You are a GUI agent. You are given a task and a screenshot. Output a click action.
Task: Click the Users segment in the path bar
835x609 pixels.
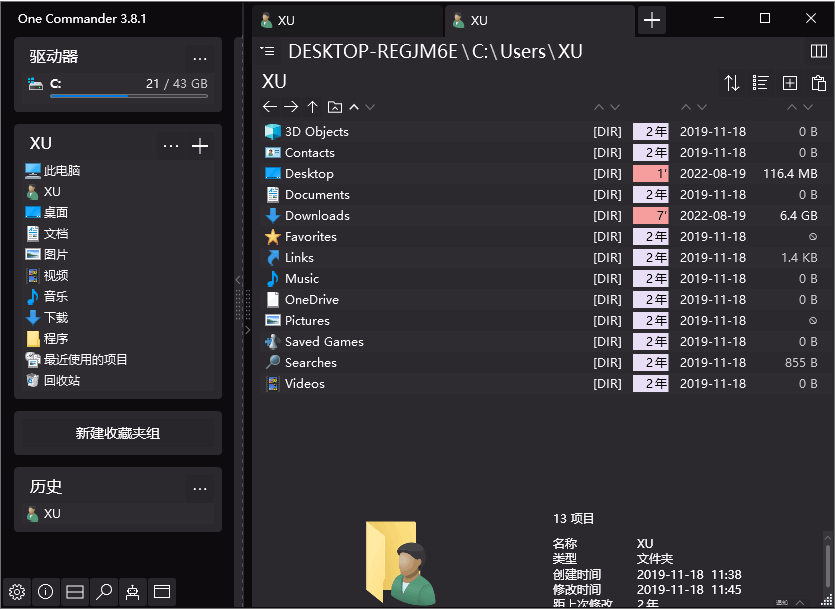pyautogui.click(x=523, y=52)
